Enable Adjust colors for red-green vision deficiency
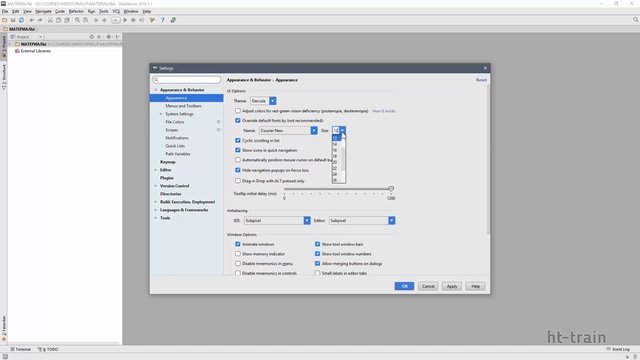Viewport: 640px width, 360px height. (x=238, y=111)
